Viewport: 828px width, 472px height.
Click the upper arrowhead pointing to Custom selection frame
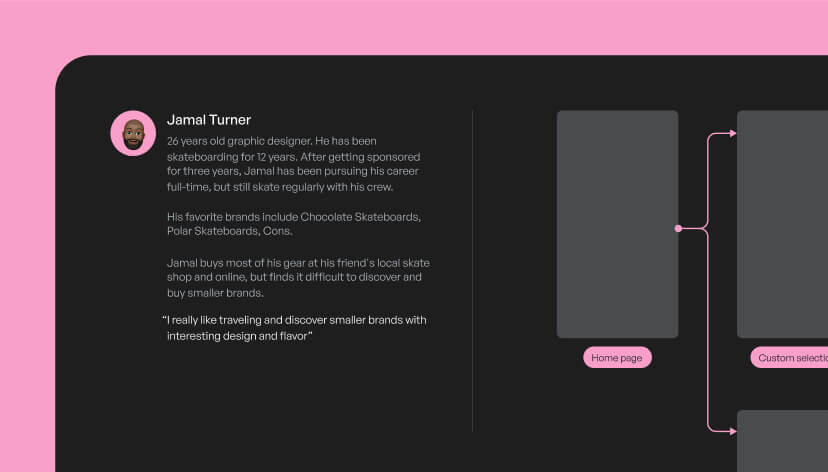[732, 133]
